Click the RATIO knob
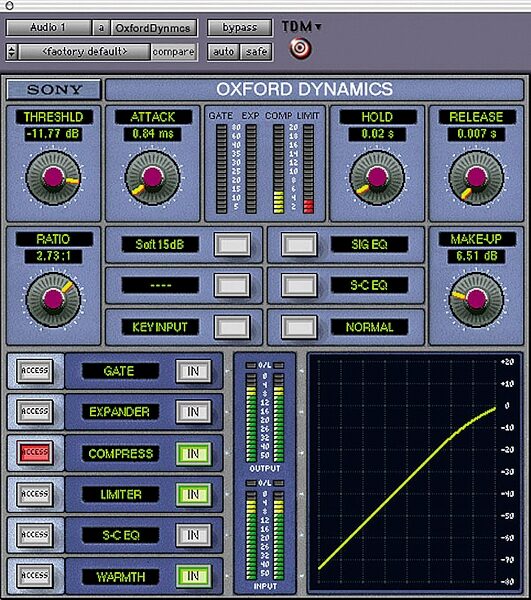531x600 pixels. coord(53,300)
